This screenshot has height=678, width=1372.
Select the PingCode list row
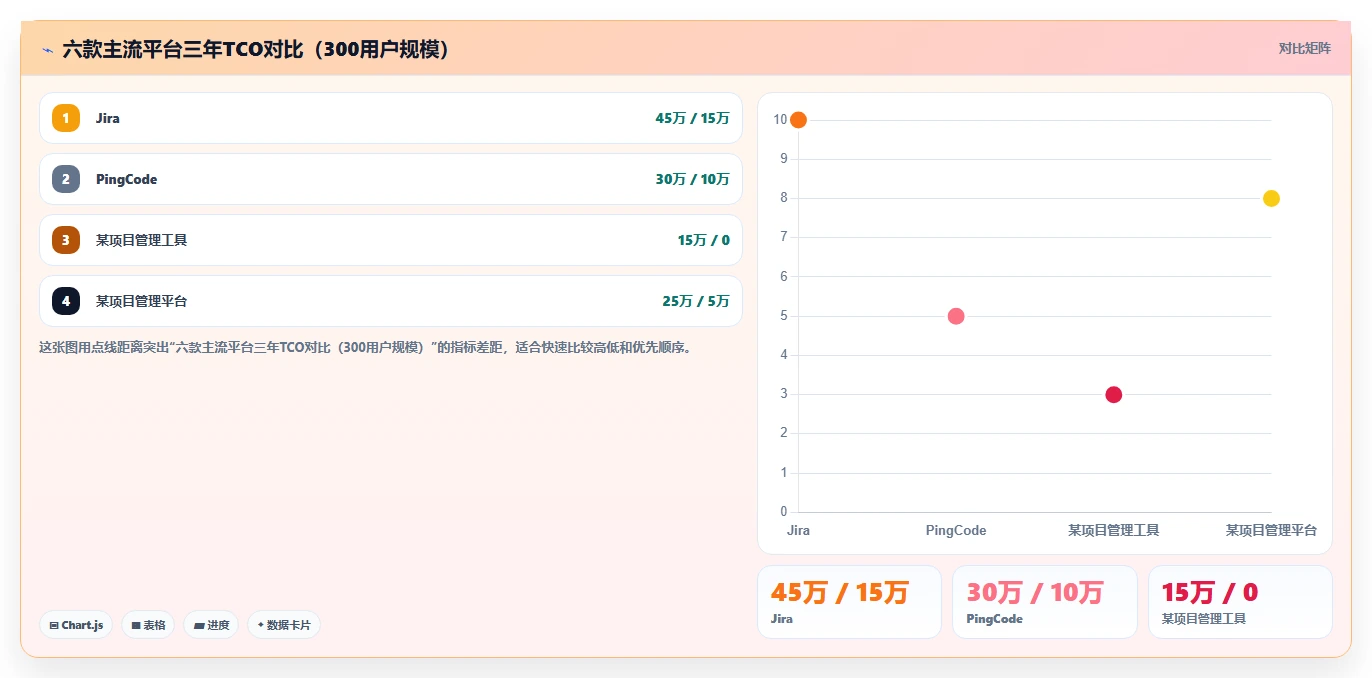pyautogui.click(x=391, y=179)
